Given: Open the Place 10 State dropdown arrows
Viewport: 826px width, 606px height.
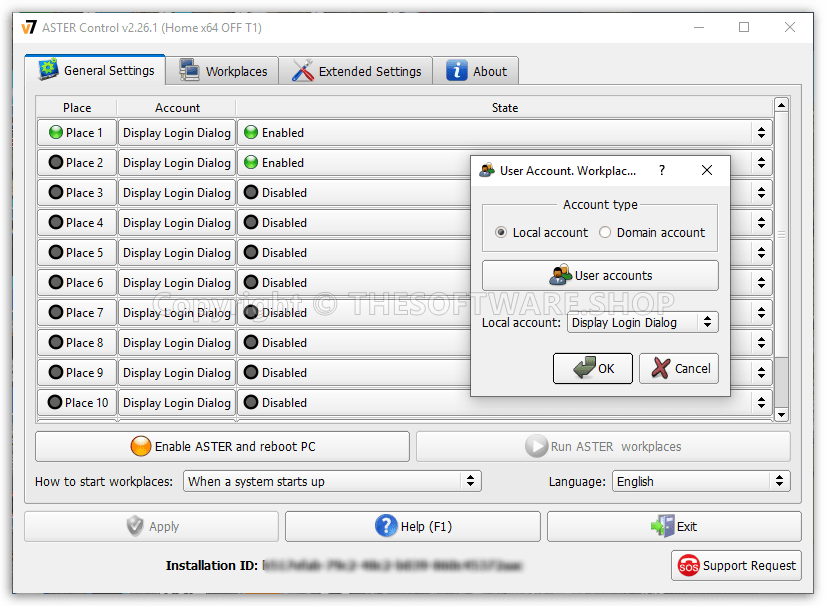Looking at the screenshot, I should click(x=761, y=403).
